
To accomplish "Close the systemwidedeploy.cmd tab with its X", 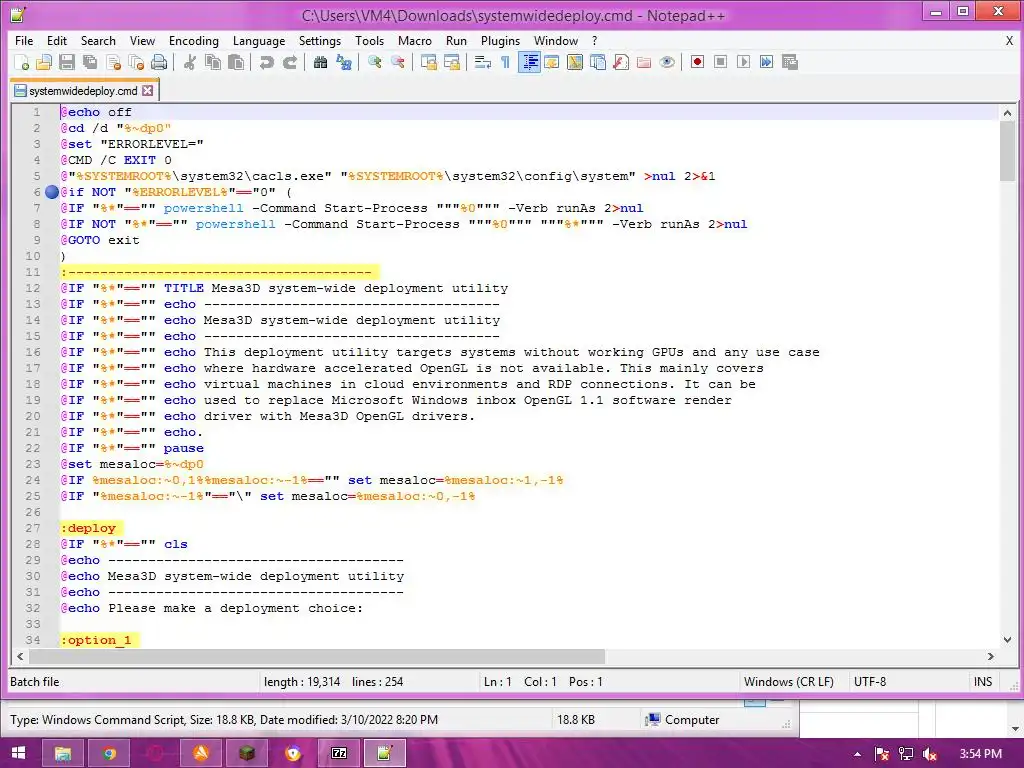I will click(x=148, y=90).
